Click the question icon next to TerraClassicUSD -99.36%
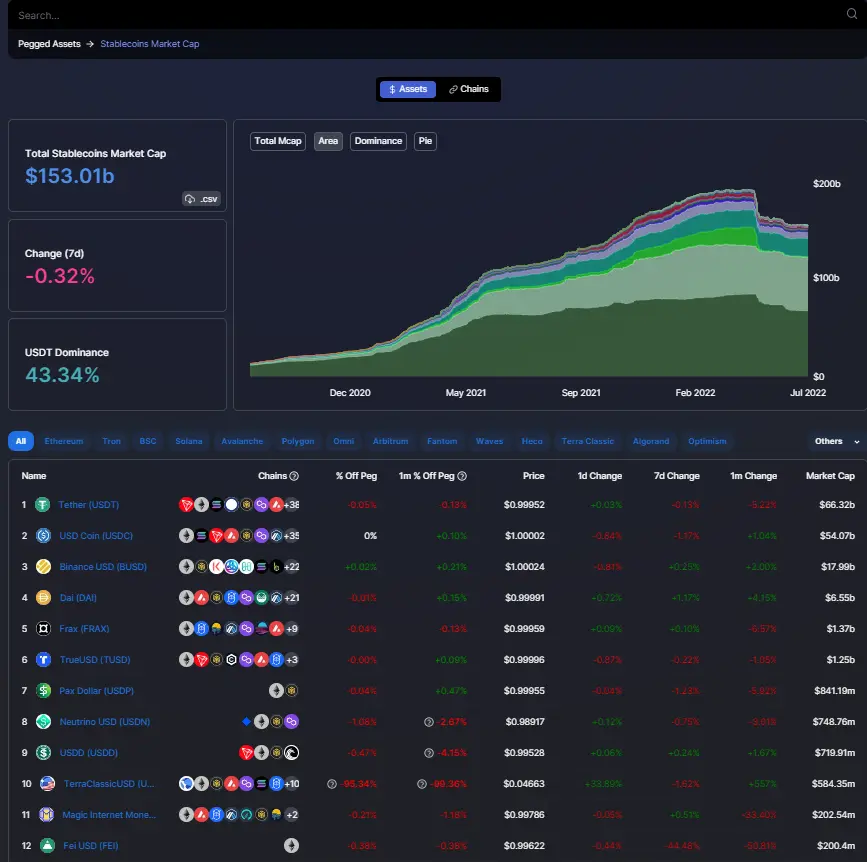 (x=422, y=784)
